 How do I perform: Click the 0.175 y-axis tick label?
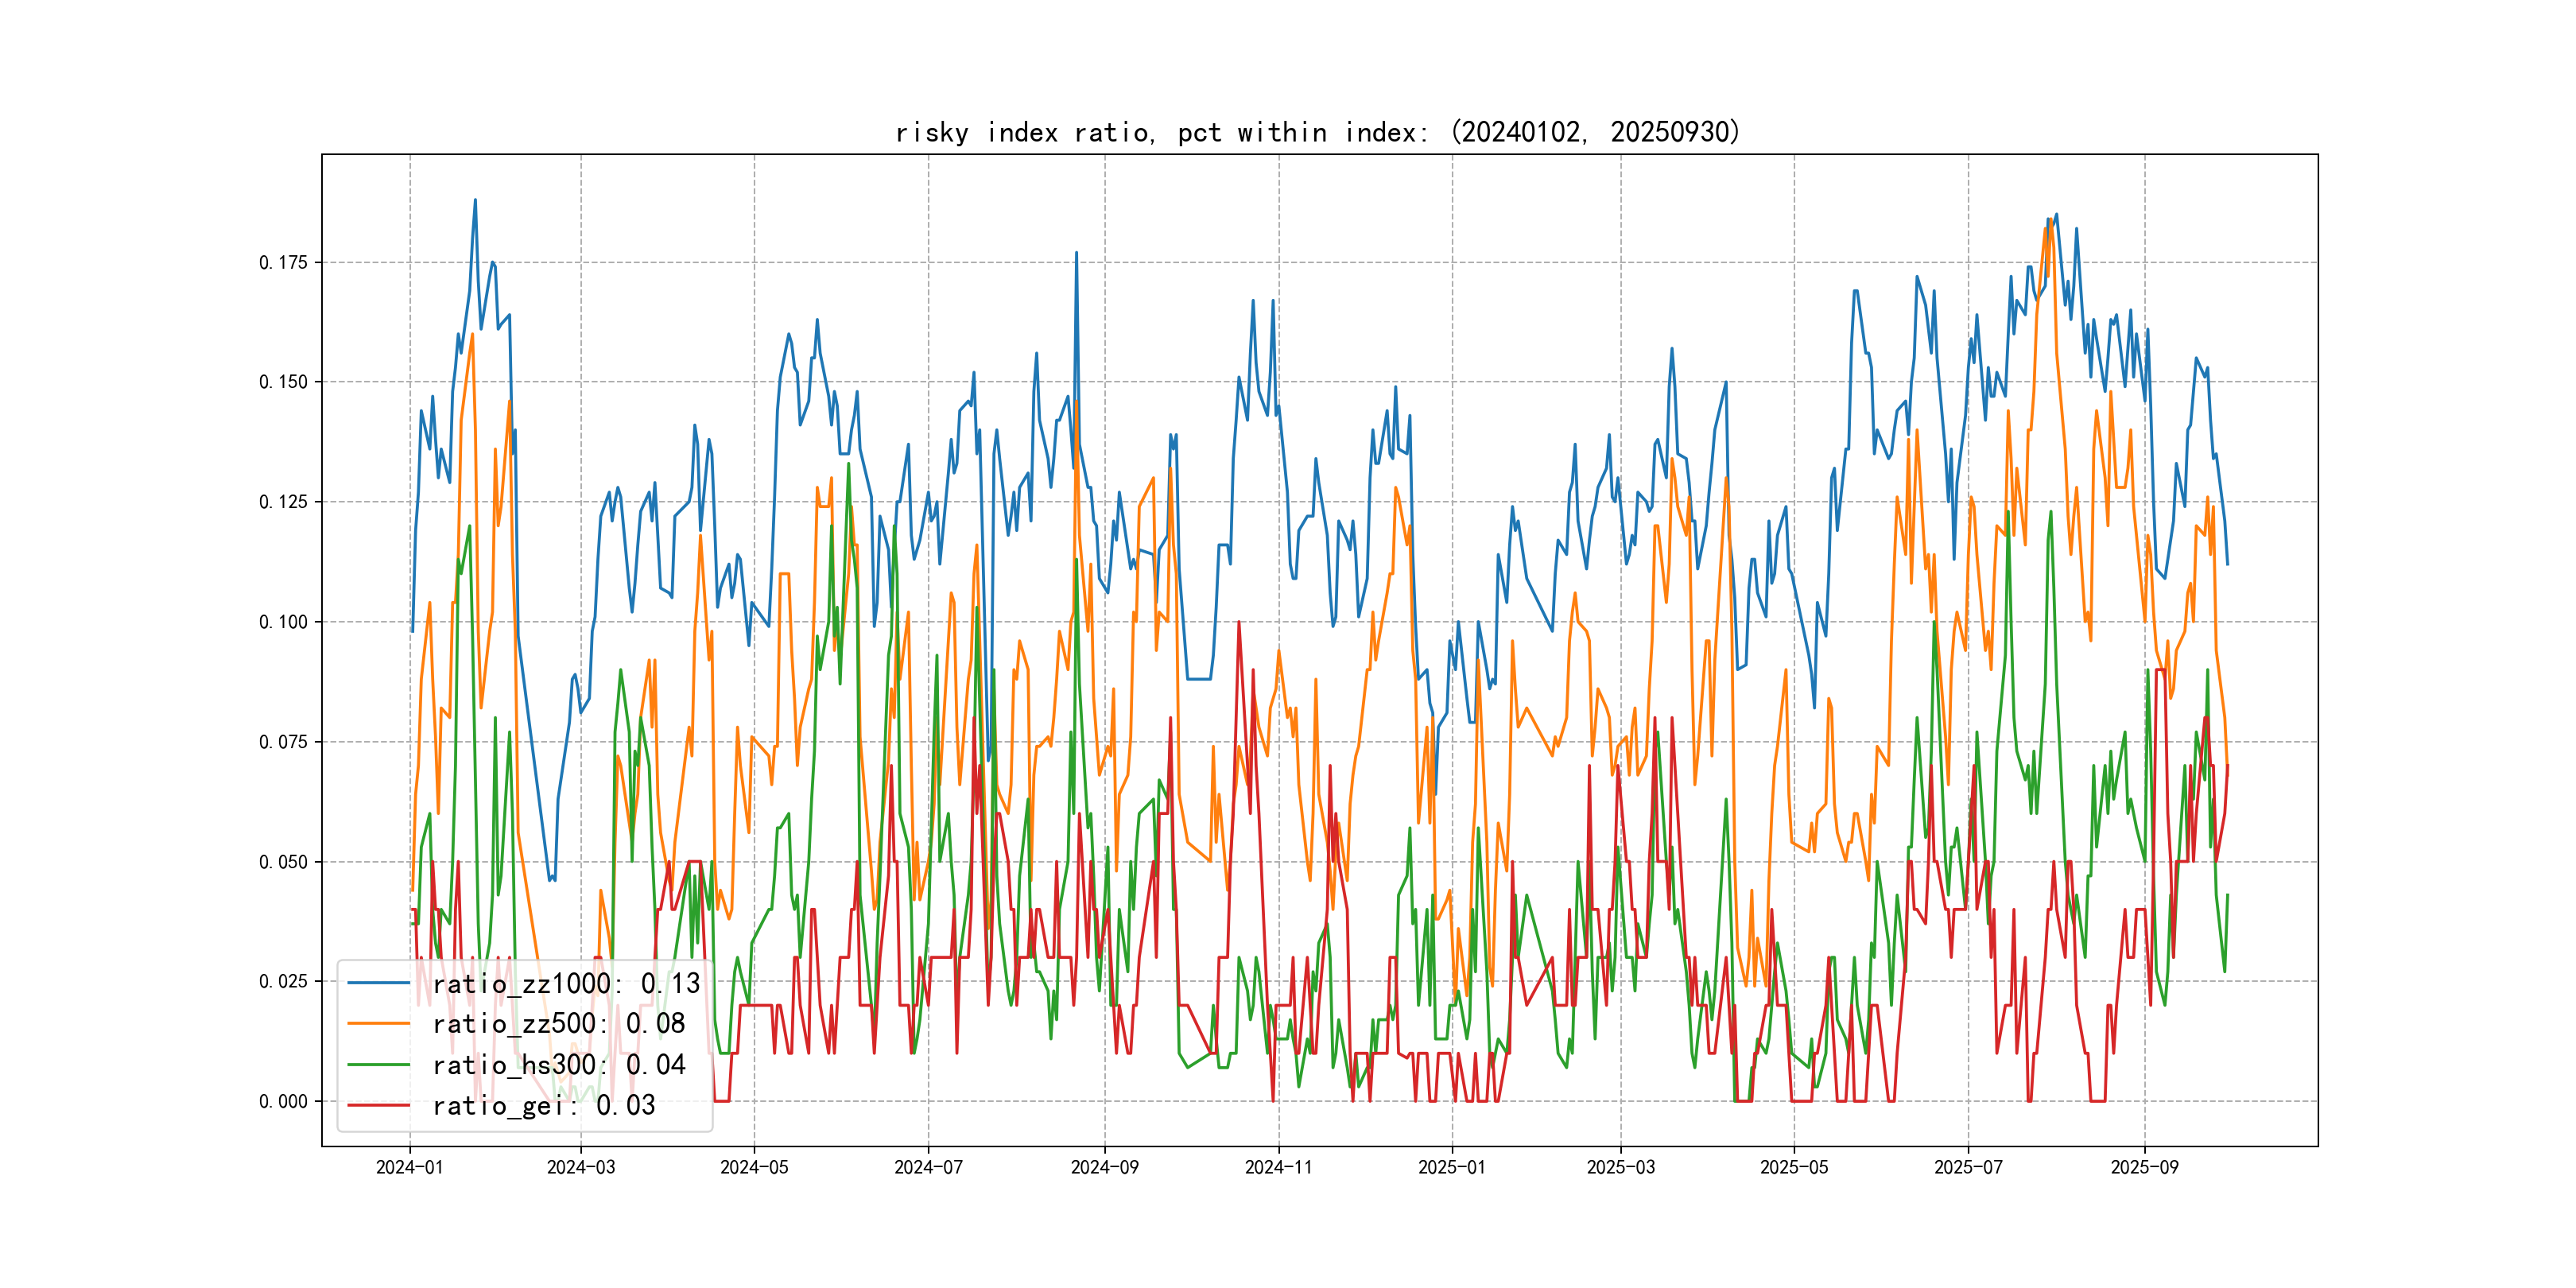click(283, 263)
